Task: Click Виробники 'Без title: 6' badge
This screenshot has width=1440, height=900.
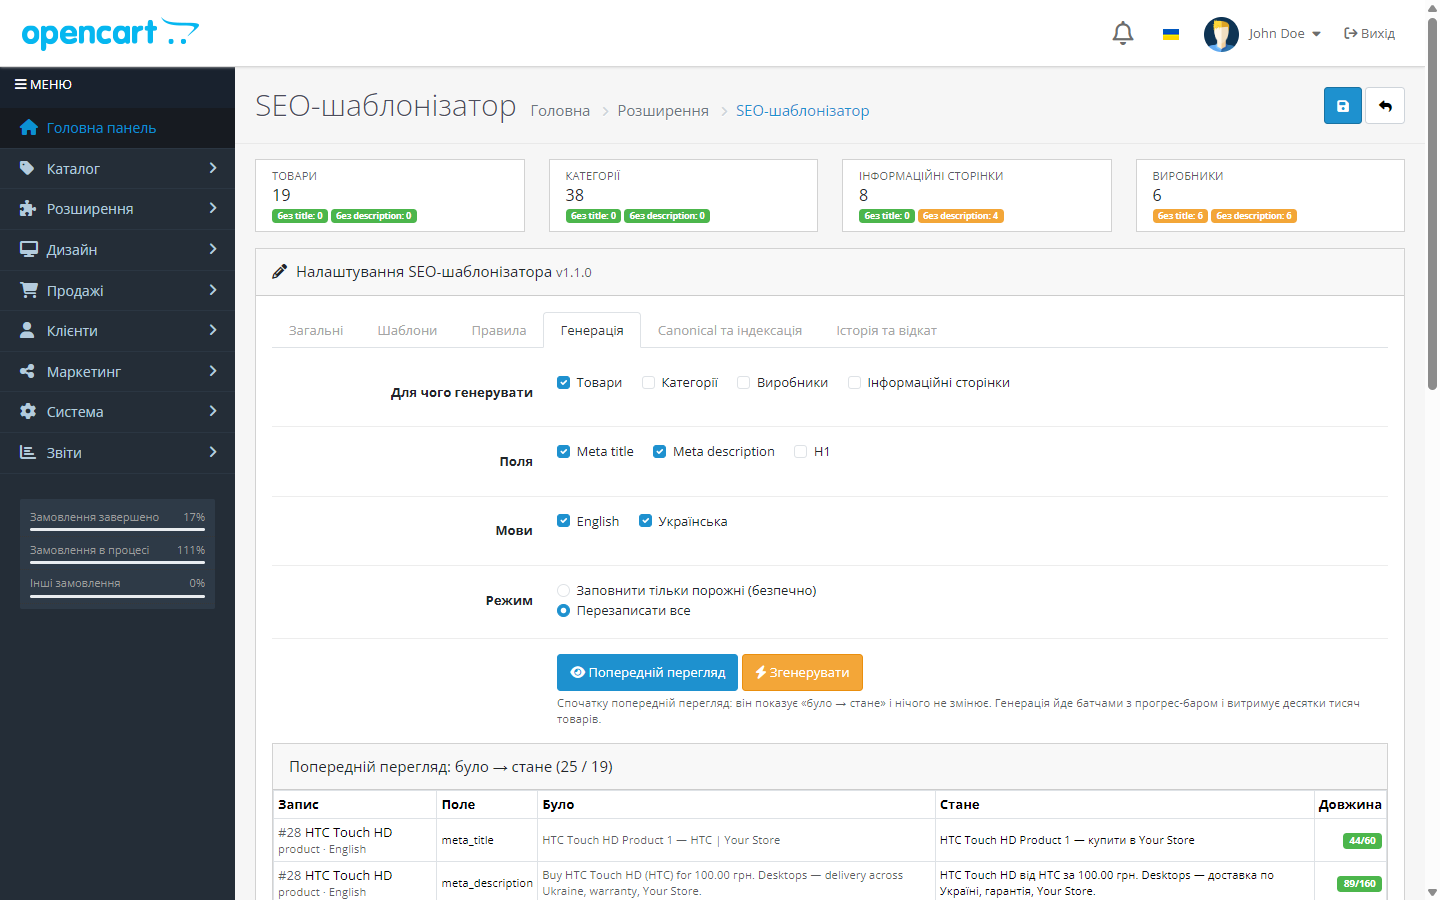Action: point(1180,216)
